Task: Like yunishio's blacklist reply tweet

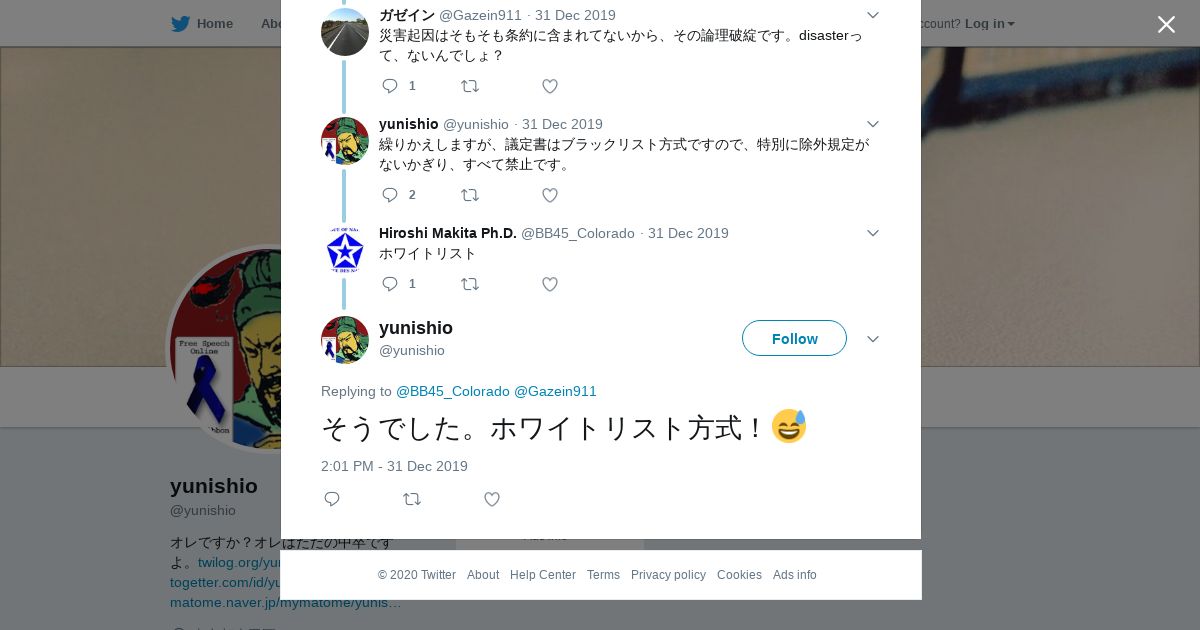Action: pyautogui.click(x=549, y=195)
